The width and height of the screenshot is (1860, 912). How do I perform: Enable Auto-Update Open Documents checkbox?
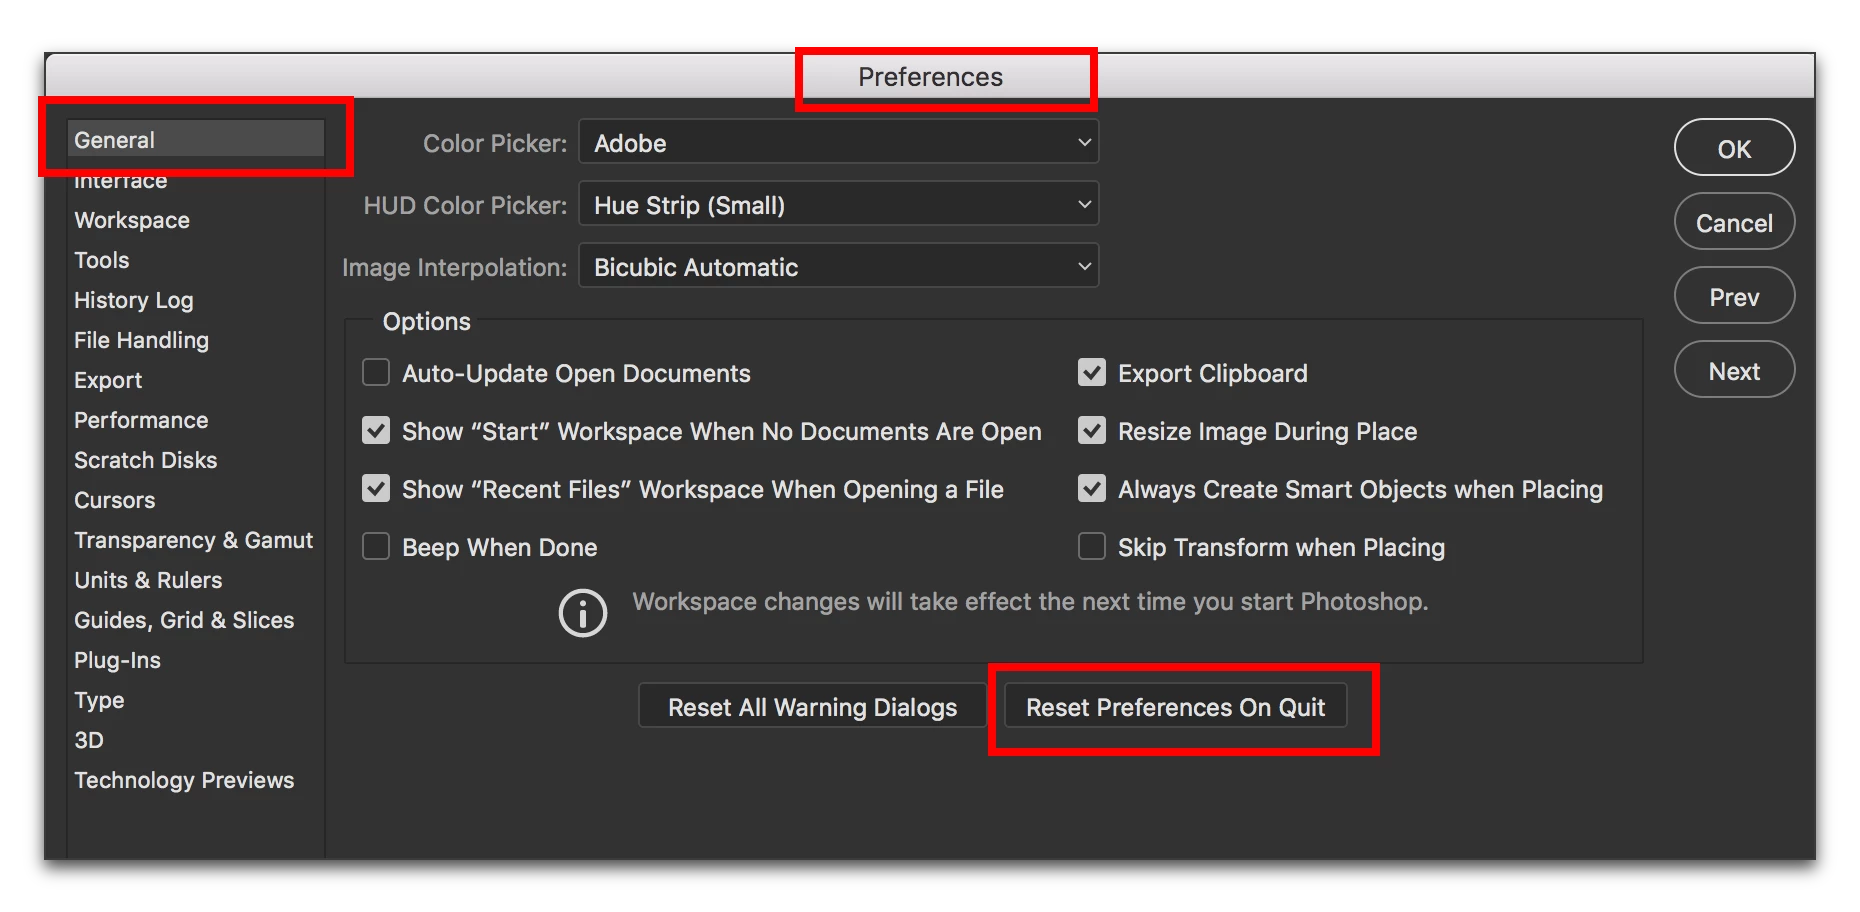pyautogui.click(x=376, y=373)
